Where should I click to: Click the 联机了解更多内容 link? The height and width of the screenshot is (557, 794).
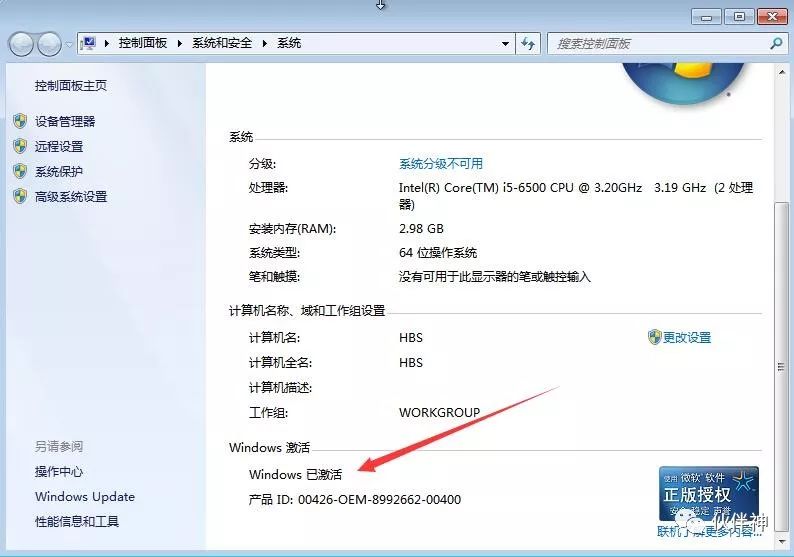tap(711, 532)
